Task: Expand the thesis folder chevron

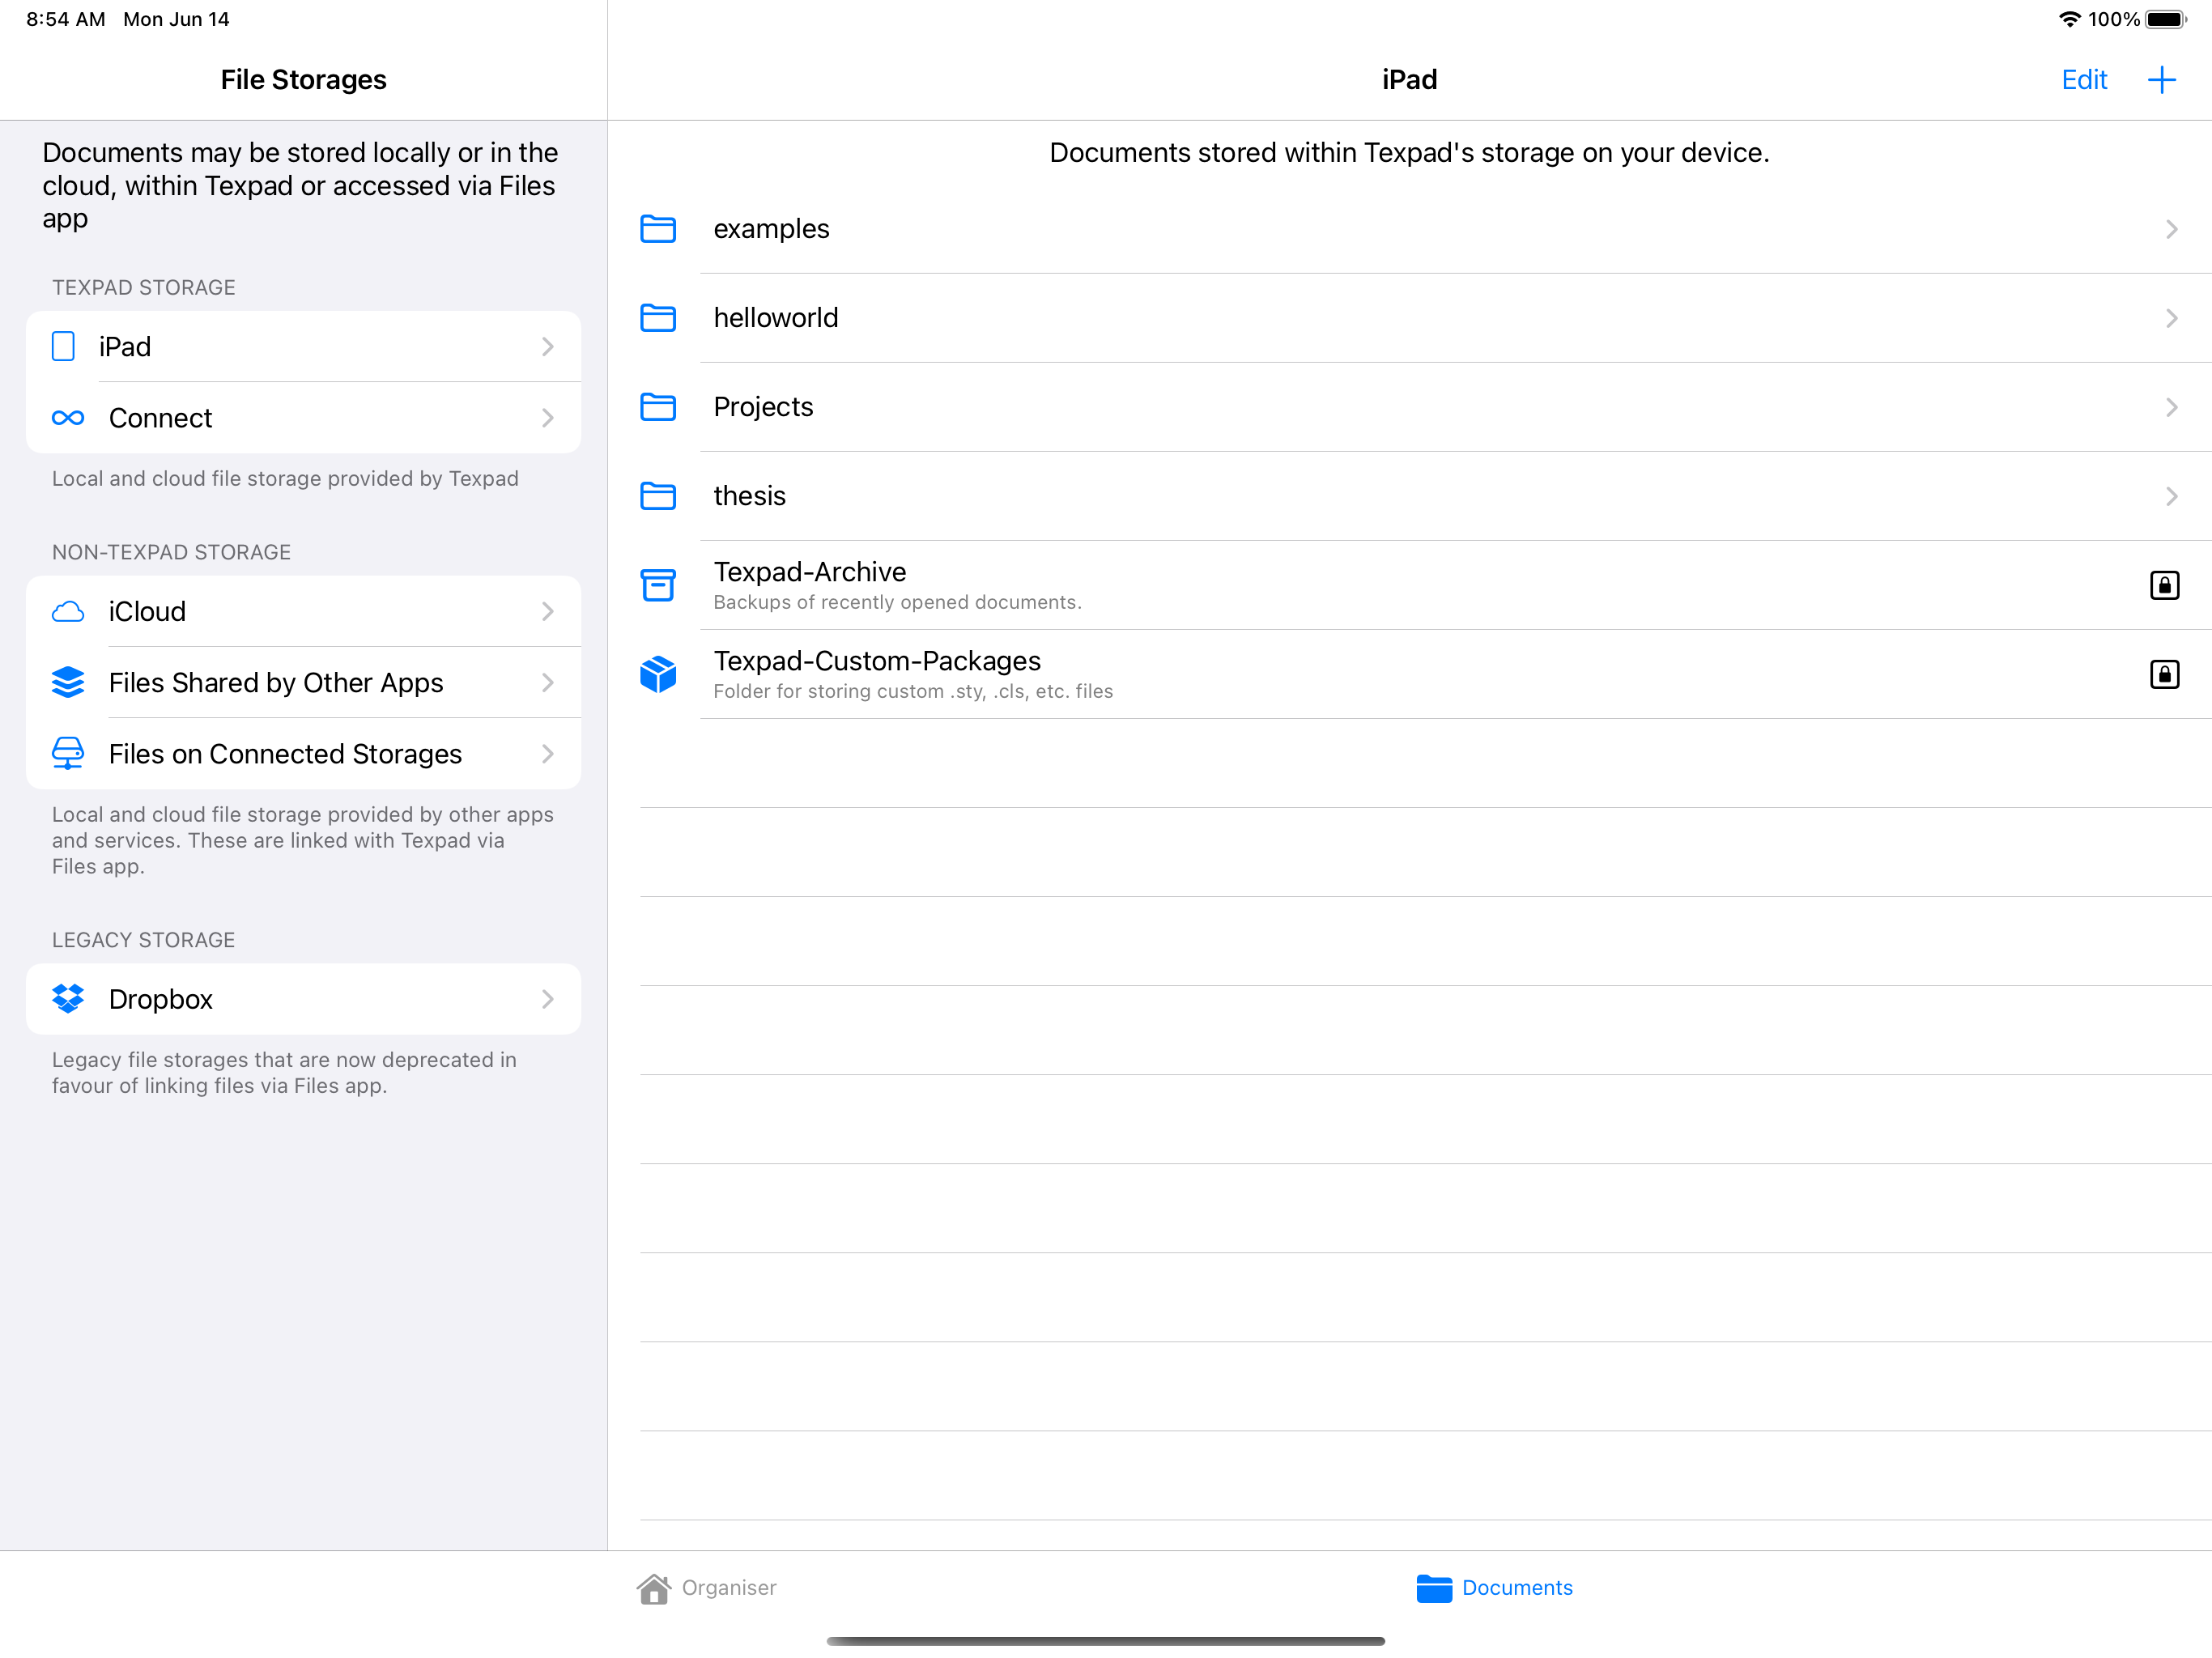Action: (x=2171, y=496)
